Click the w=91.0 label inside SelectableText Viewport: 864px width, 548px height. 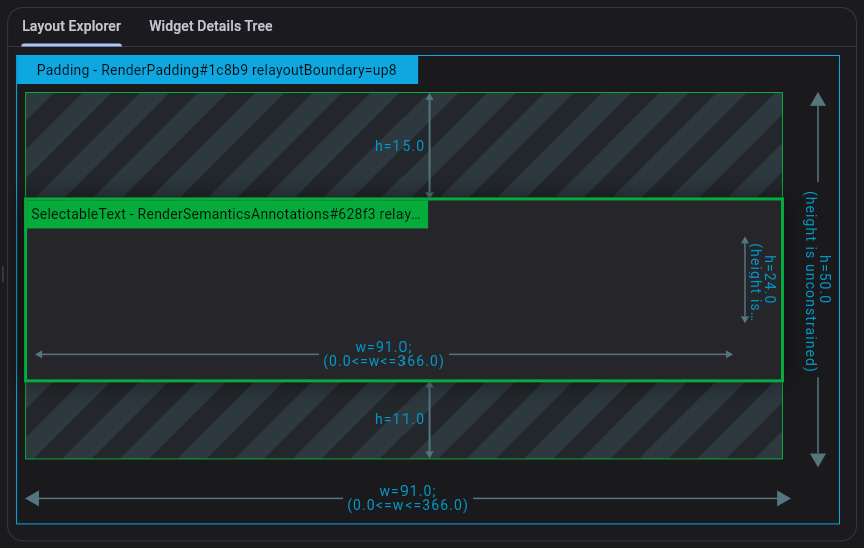point(383,354)
